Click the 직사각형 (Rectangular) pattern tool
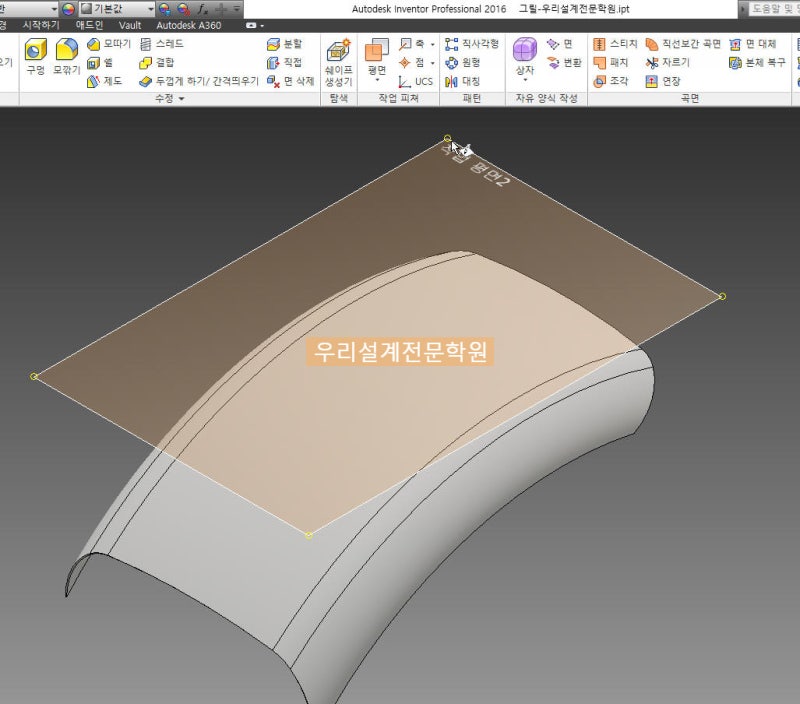This screenshot has height=704, width=800. click(471, 44)
